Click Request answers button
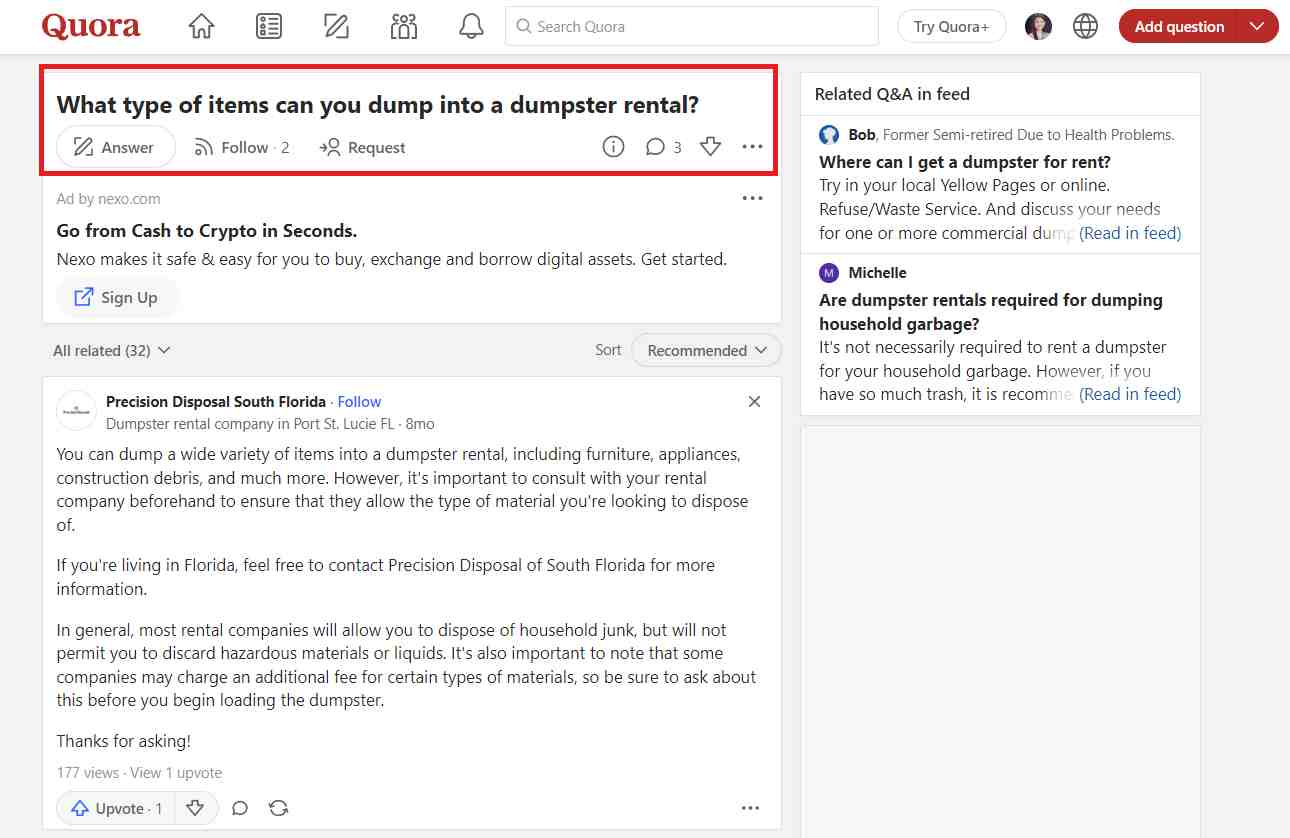 (x=362, y=147)
